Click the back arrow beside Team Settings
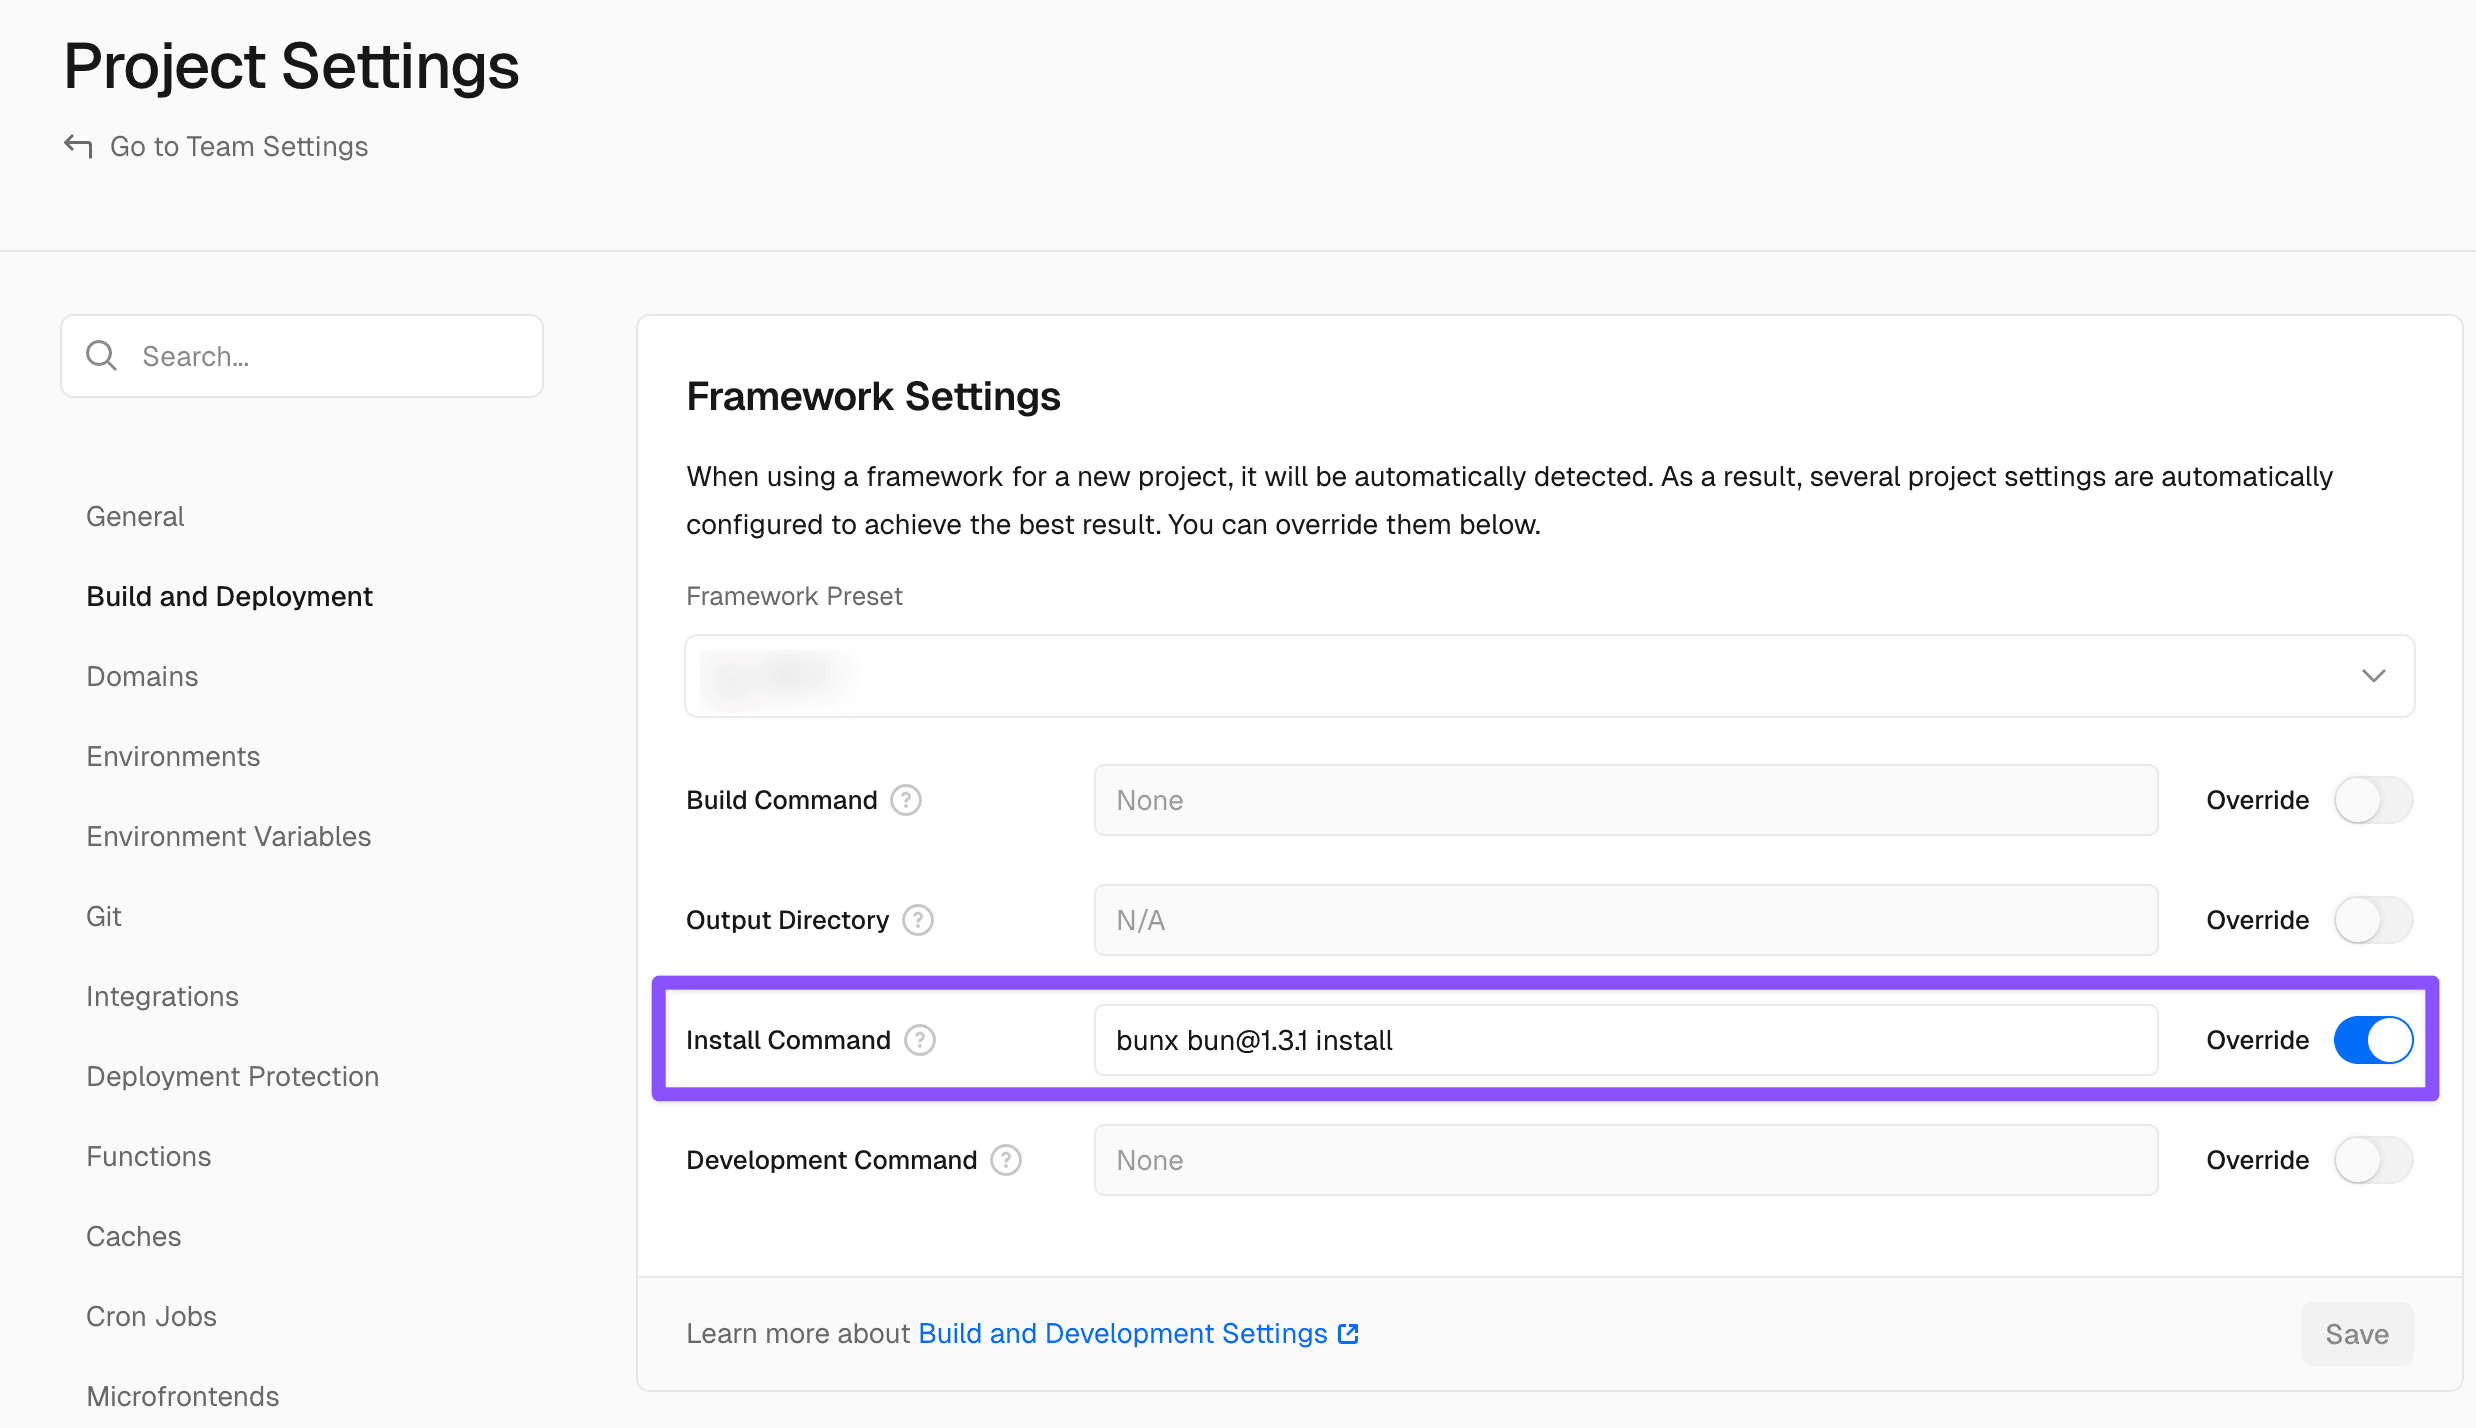Image resolution: width=2476 pixels, height=1428 pixels. pos(78,146)
